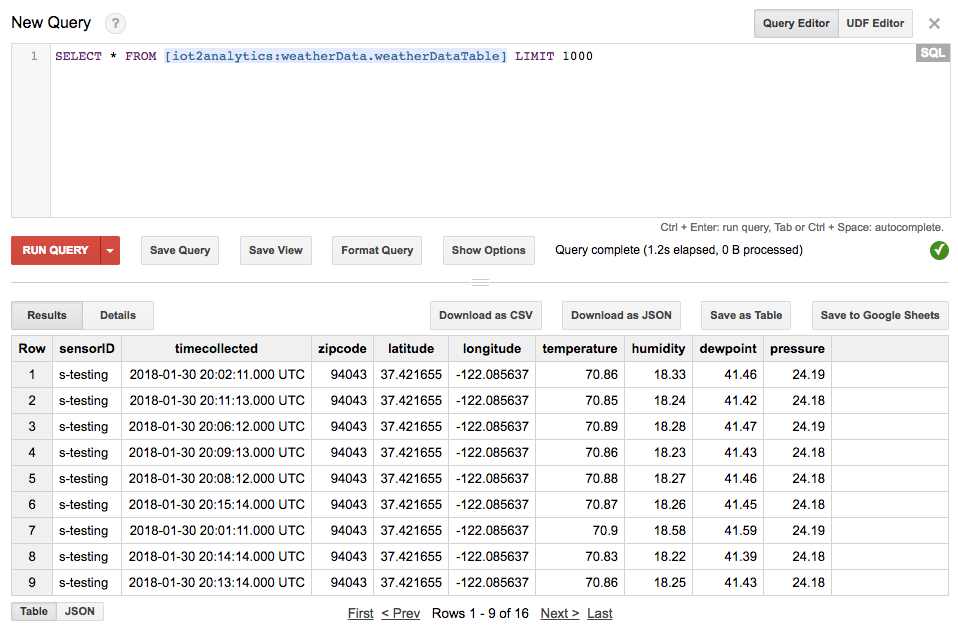Go to Next page of rows
958x641 pixels.
[559, 613]
